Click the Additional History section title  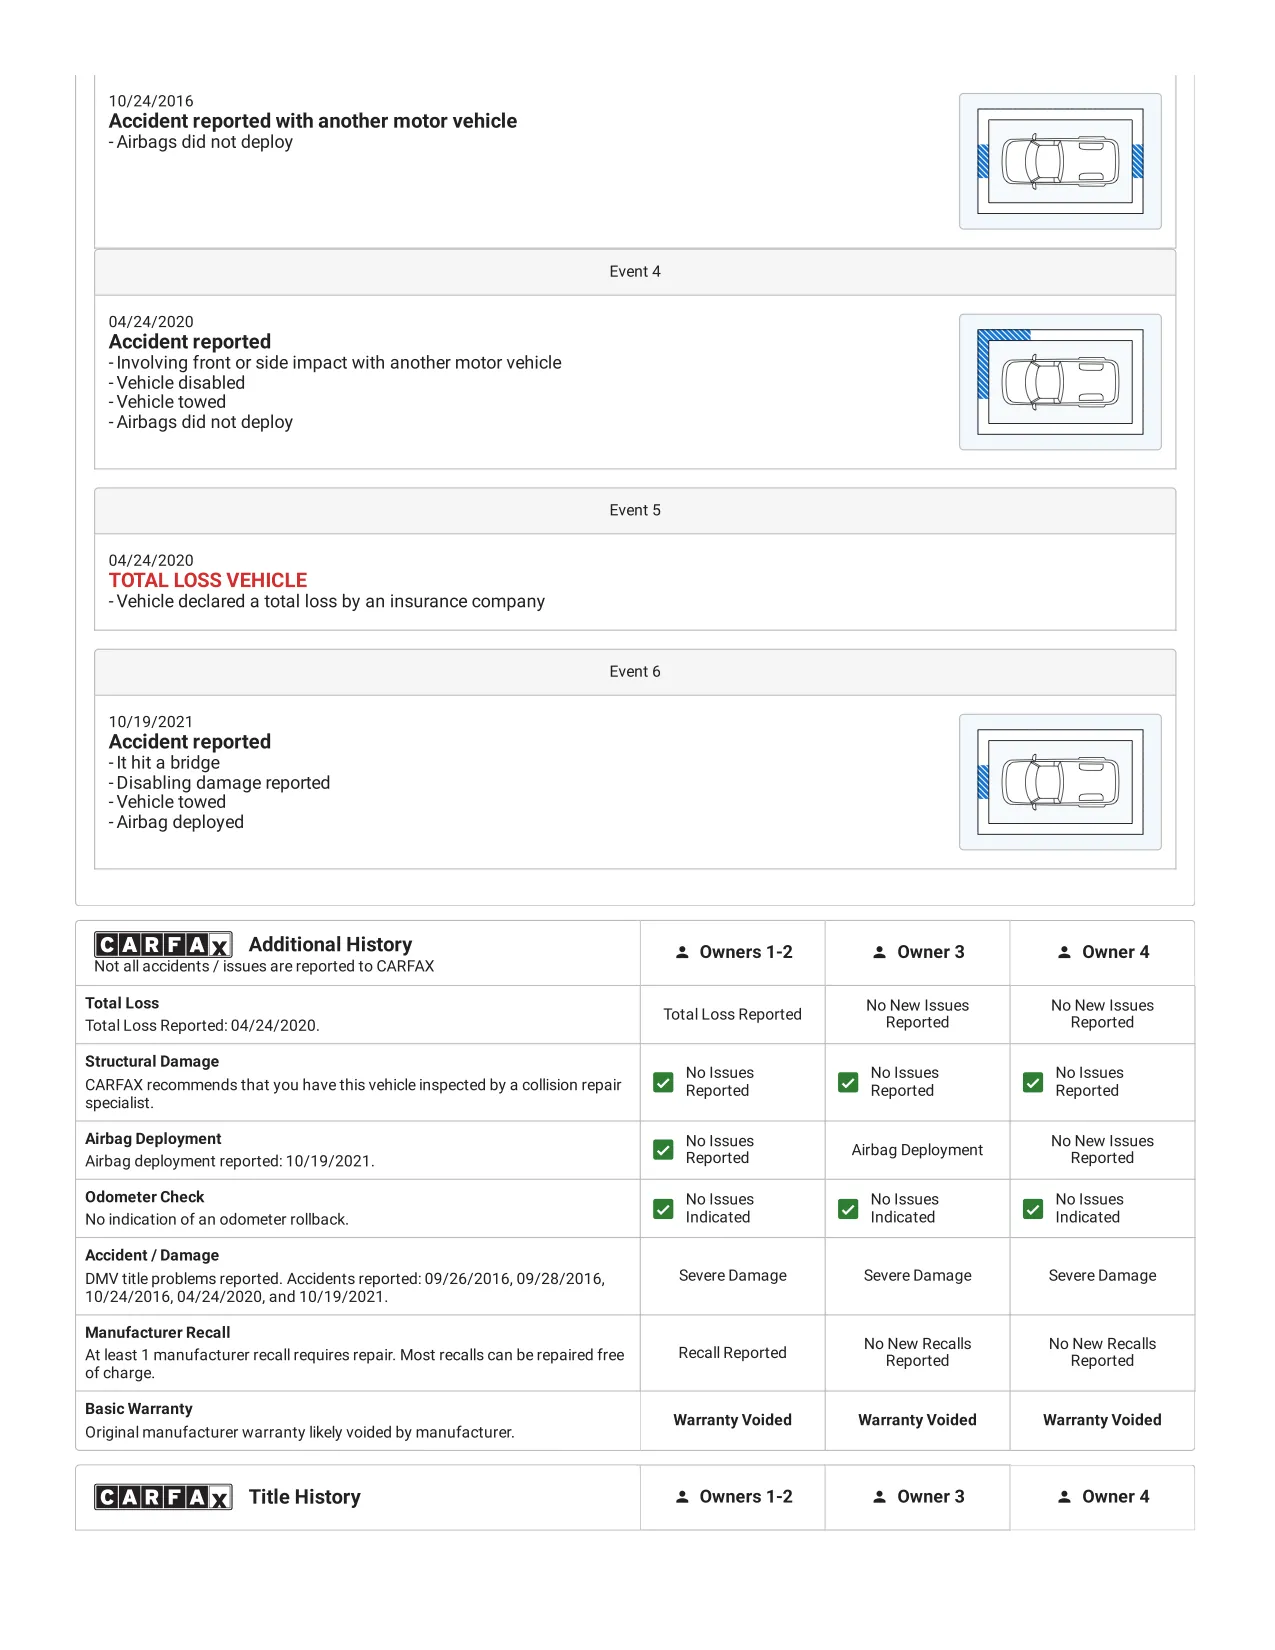[x=330, y=945]
